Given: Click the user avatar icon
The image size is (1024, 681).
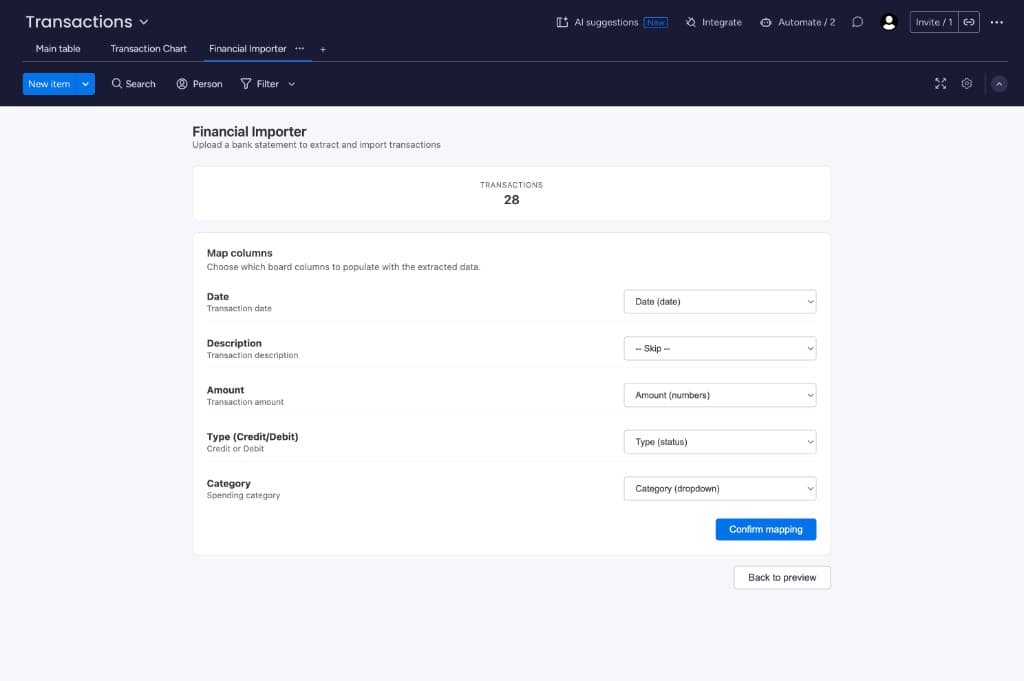Looking at the screenshot, I should click(x=889, y=22).
